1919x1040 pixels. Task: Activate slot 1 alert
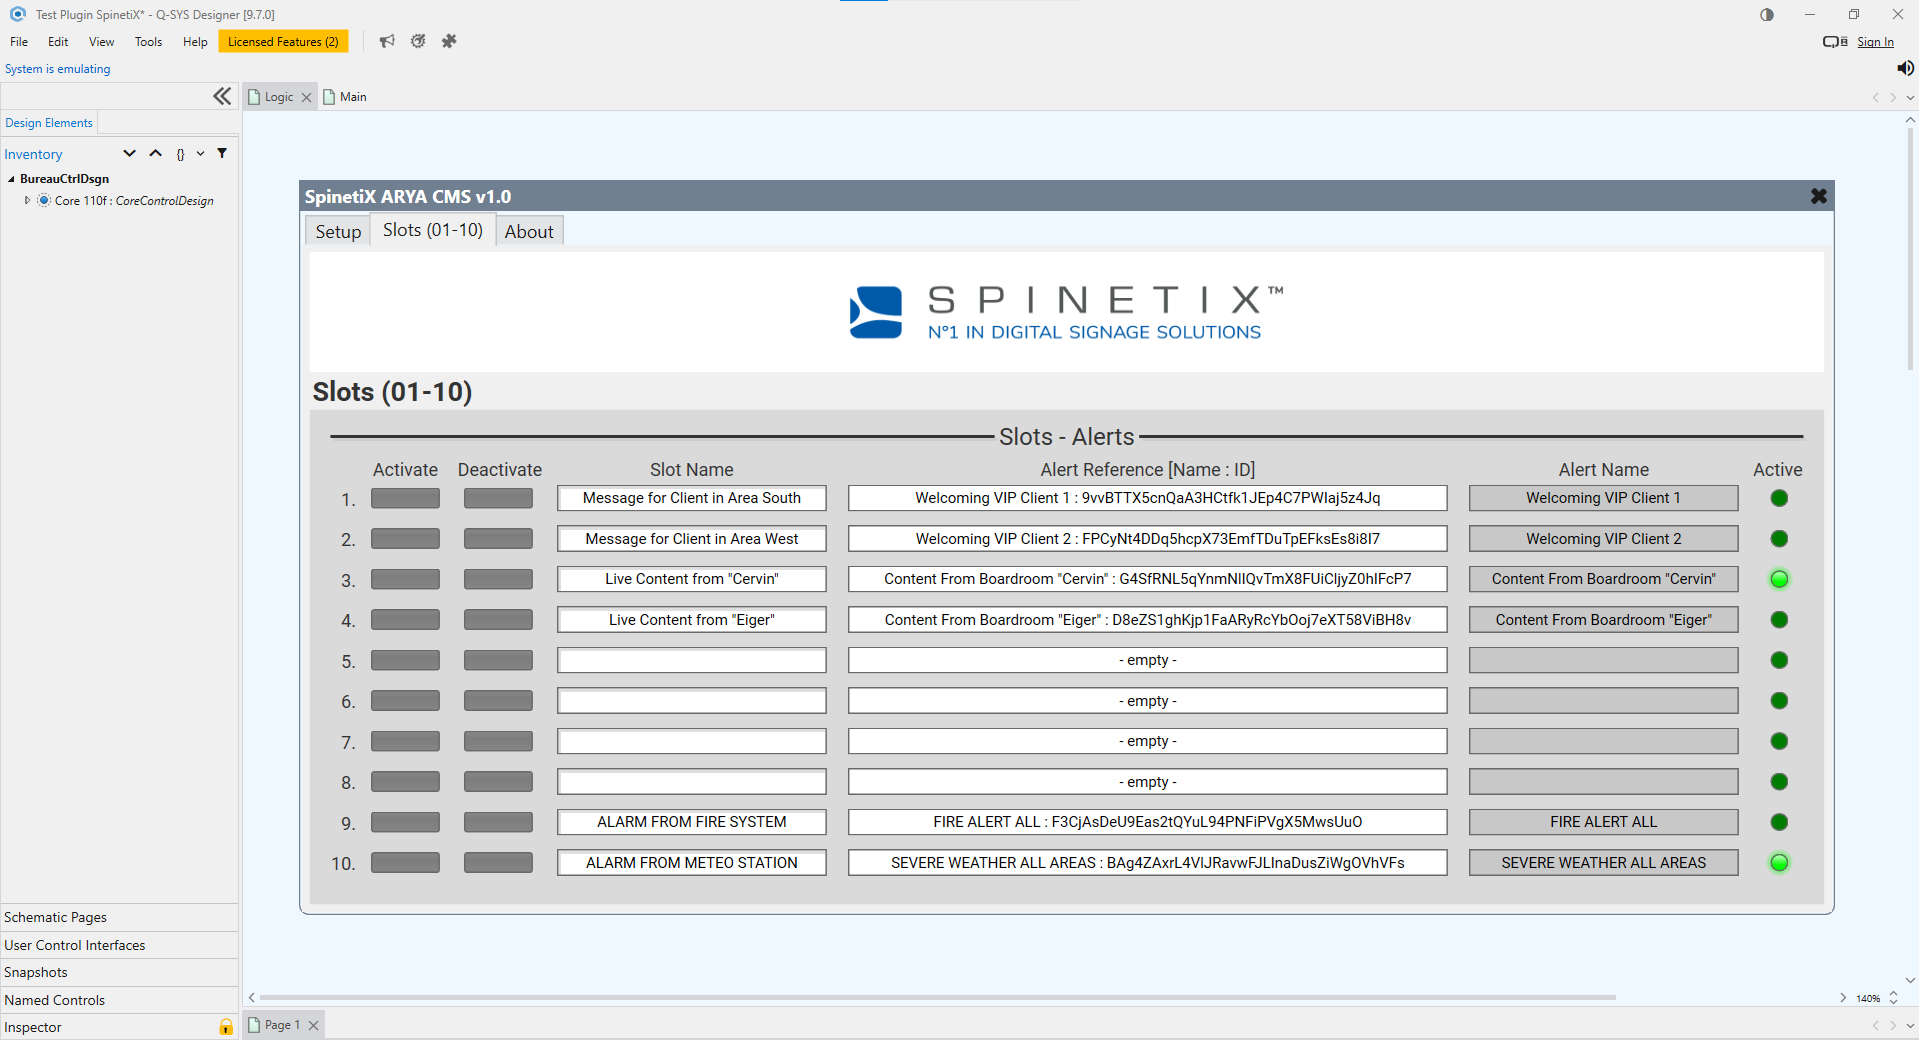[x=405, y=498]
